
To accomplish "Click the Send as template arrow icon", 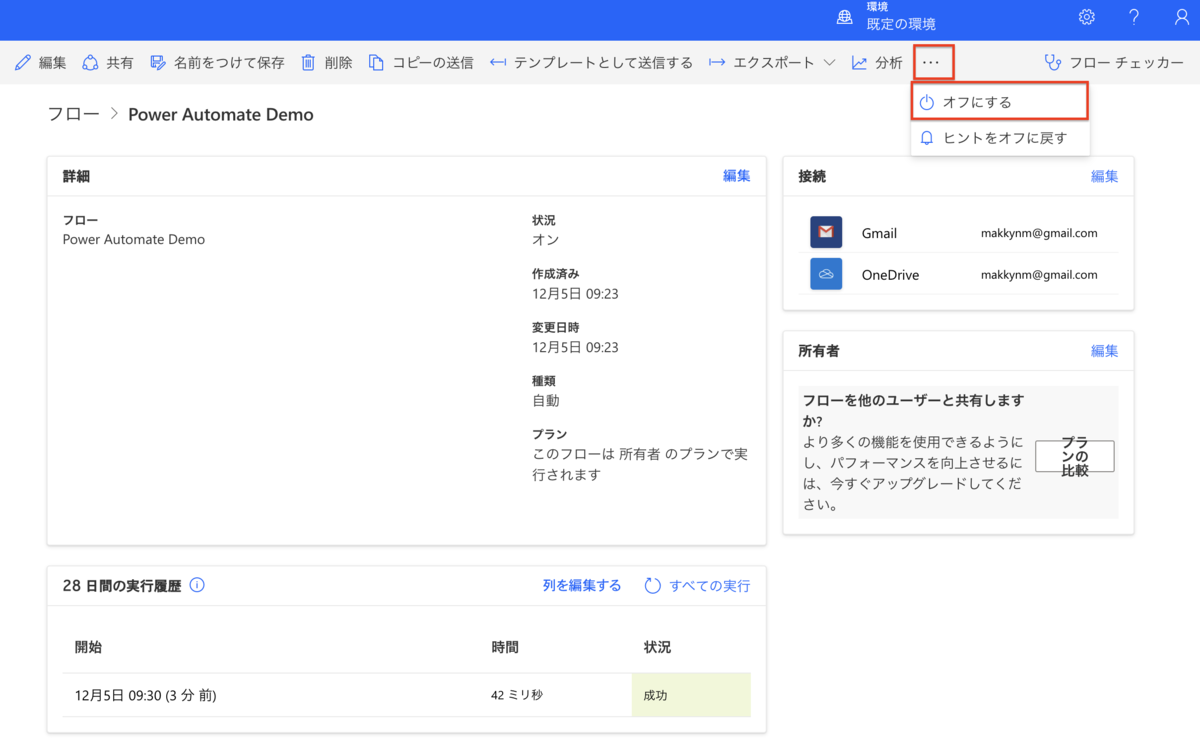I will 498,63.
